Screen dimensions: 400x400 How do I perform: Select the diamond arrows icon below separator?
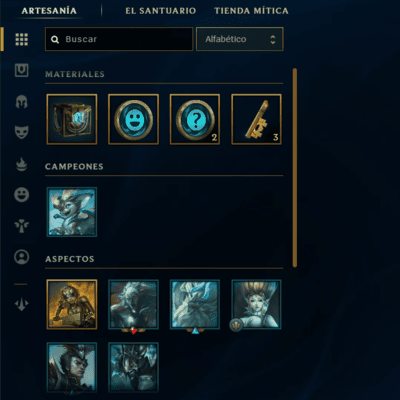pyautogui.click(x=22, y=304)
